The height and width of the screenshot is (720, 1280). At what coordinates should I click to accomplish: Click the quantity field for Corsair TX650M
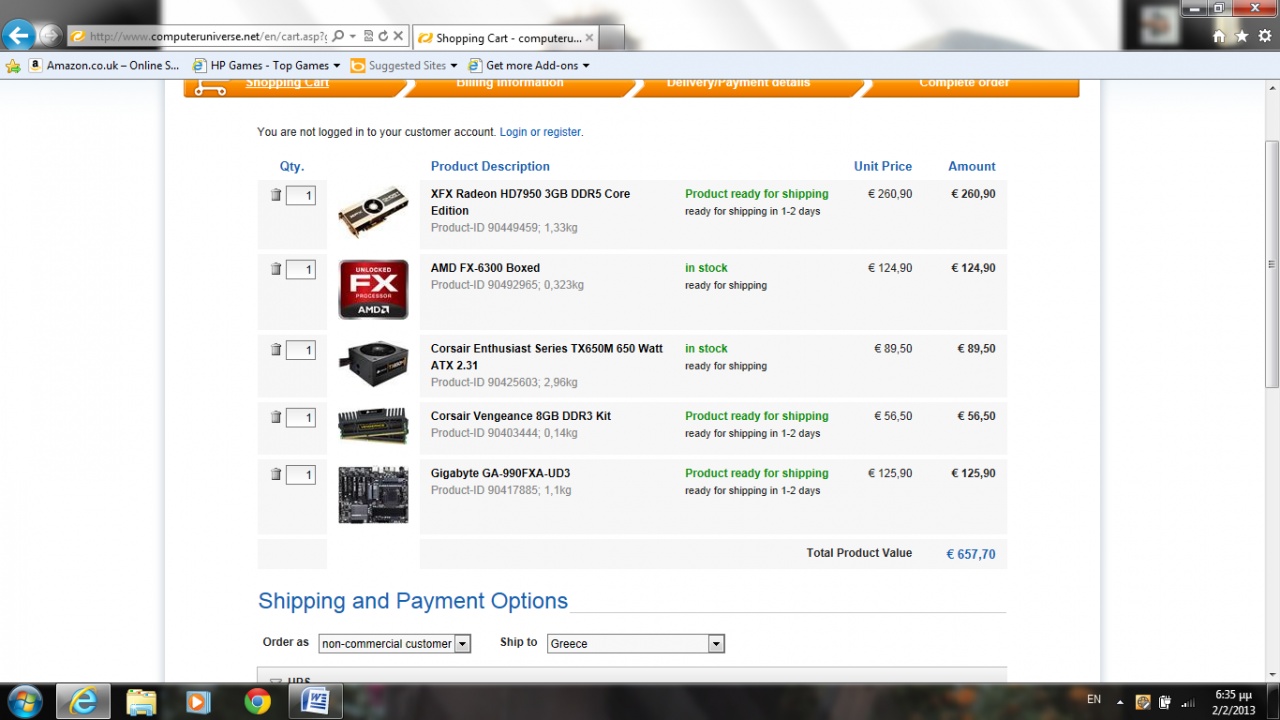(x=301, y=350)
